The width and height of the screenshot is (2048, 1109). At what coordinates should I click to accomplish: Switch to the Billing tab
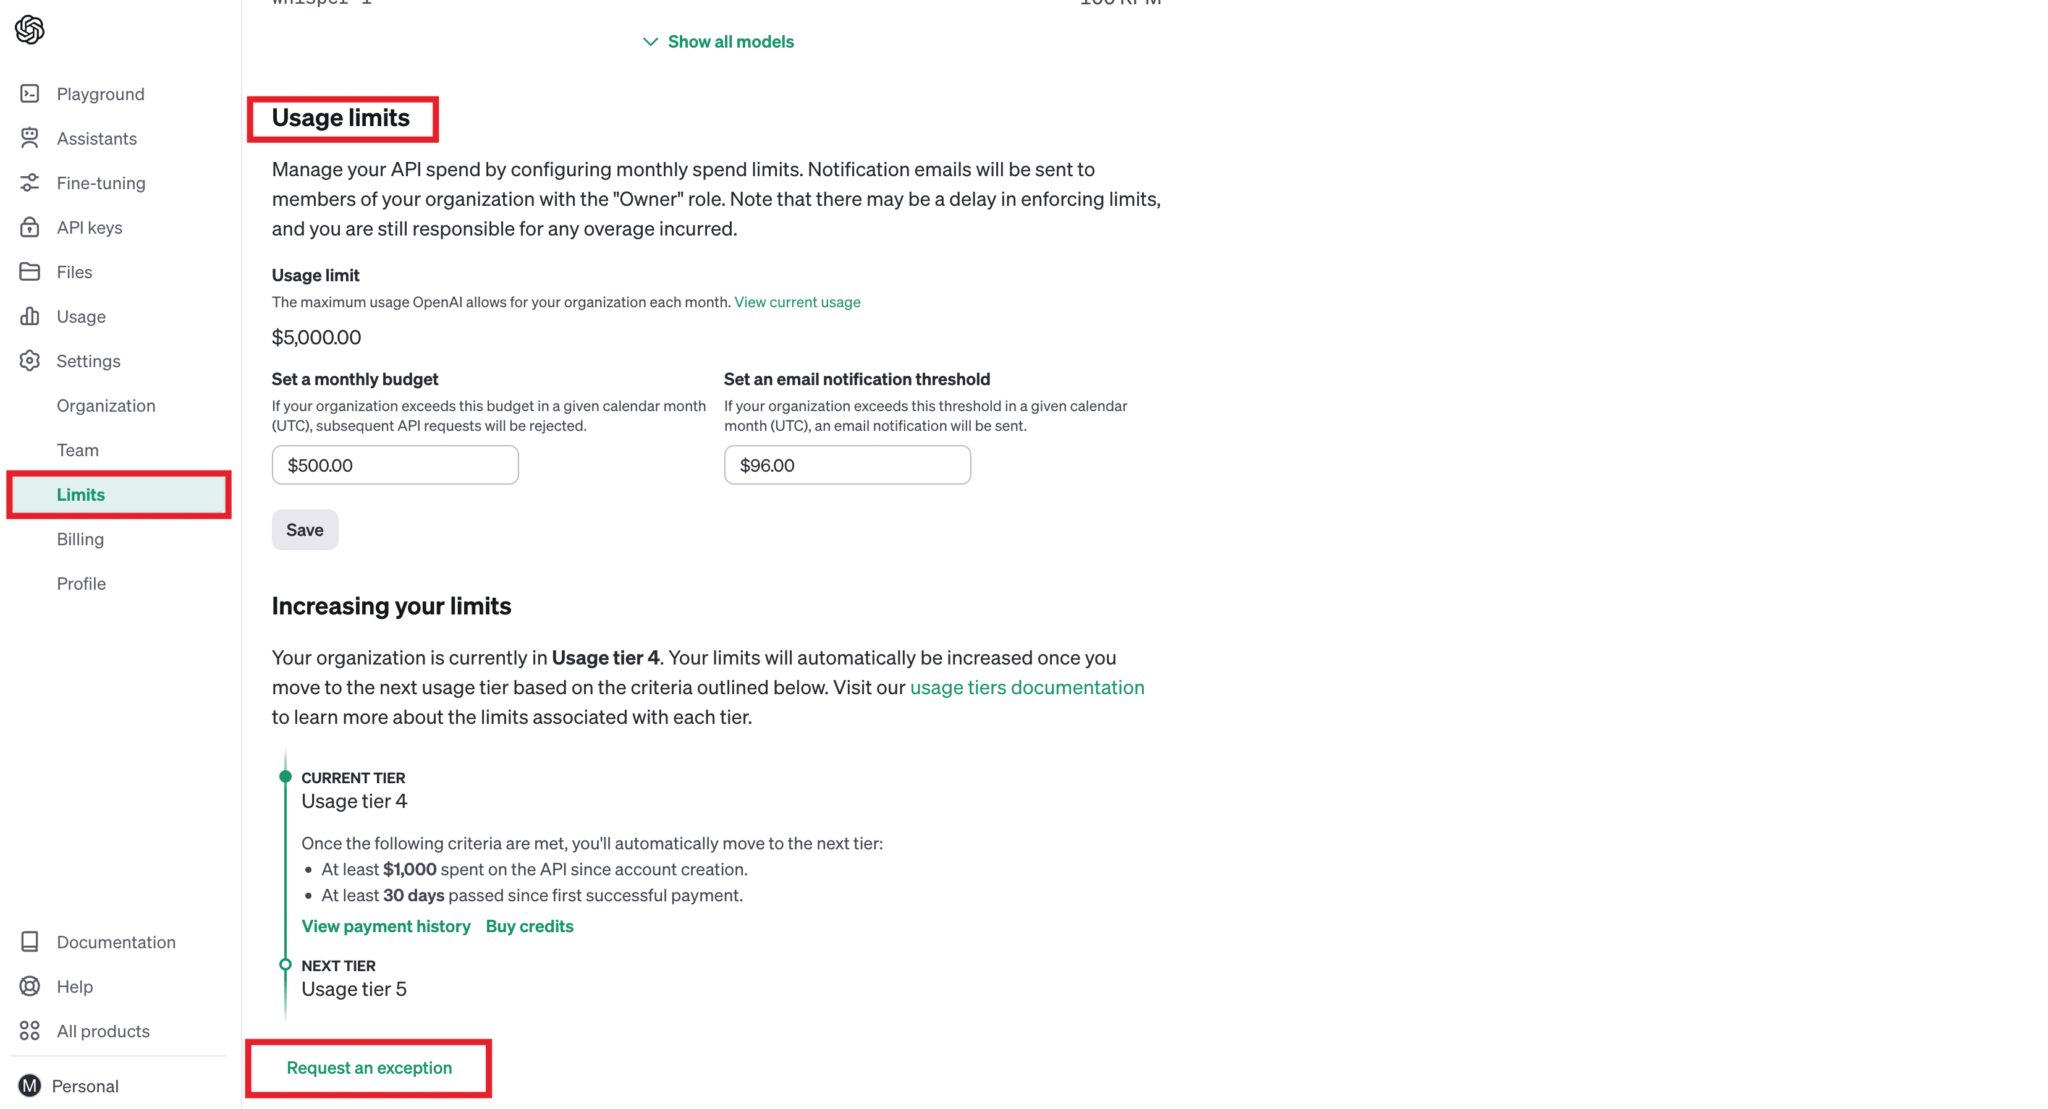80,538
